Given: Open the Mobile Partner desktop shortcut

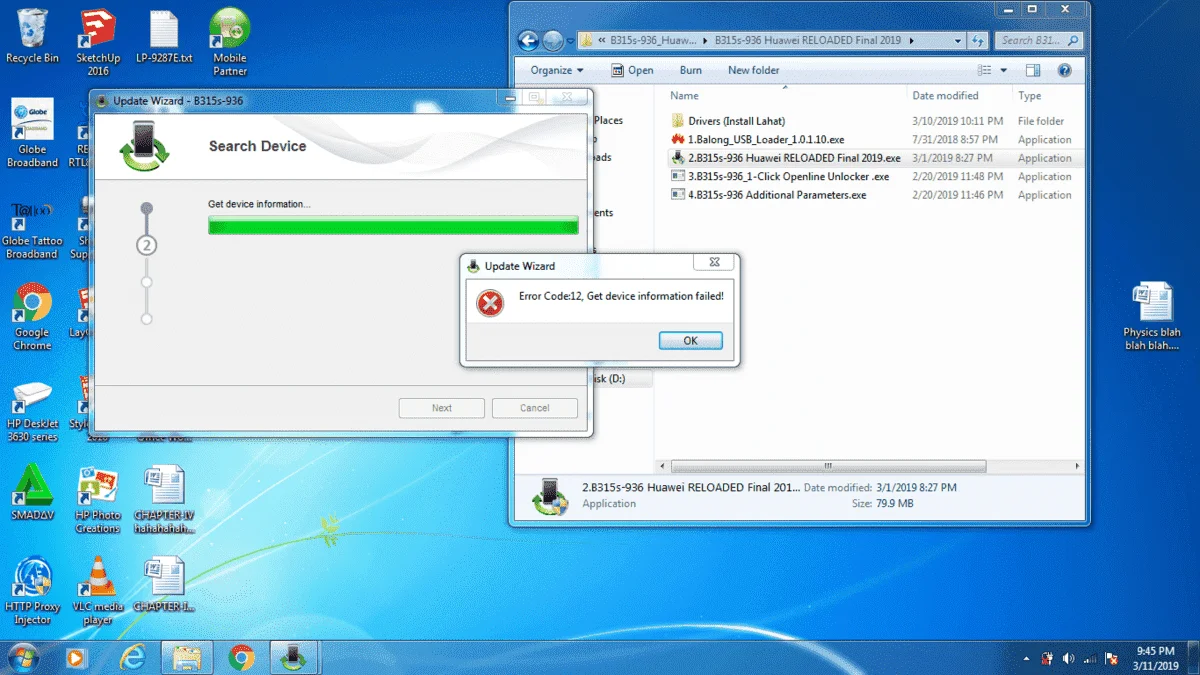Looking at the screenshot, I should point(230,43).
